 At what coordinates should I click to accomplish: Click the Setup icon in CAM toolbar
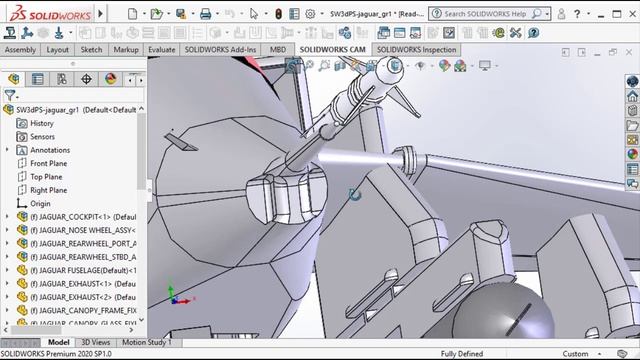[x=59, y=33]
